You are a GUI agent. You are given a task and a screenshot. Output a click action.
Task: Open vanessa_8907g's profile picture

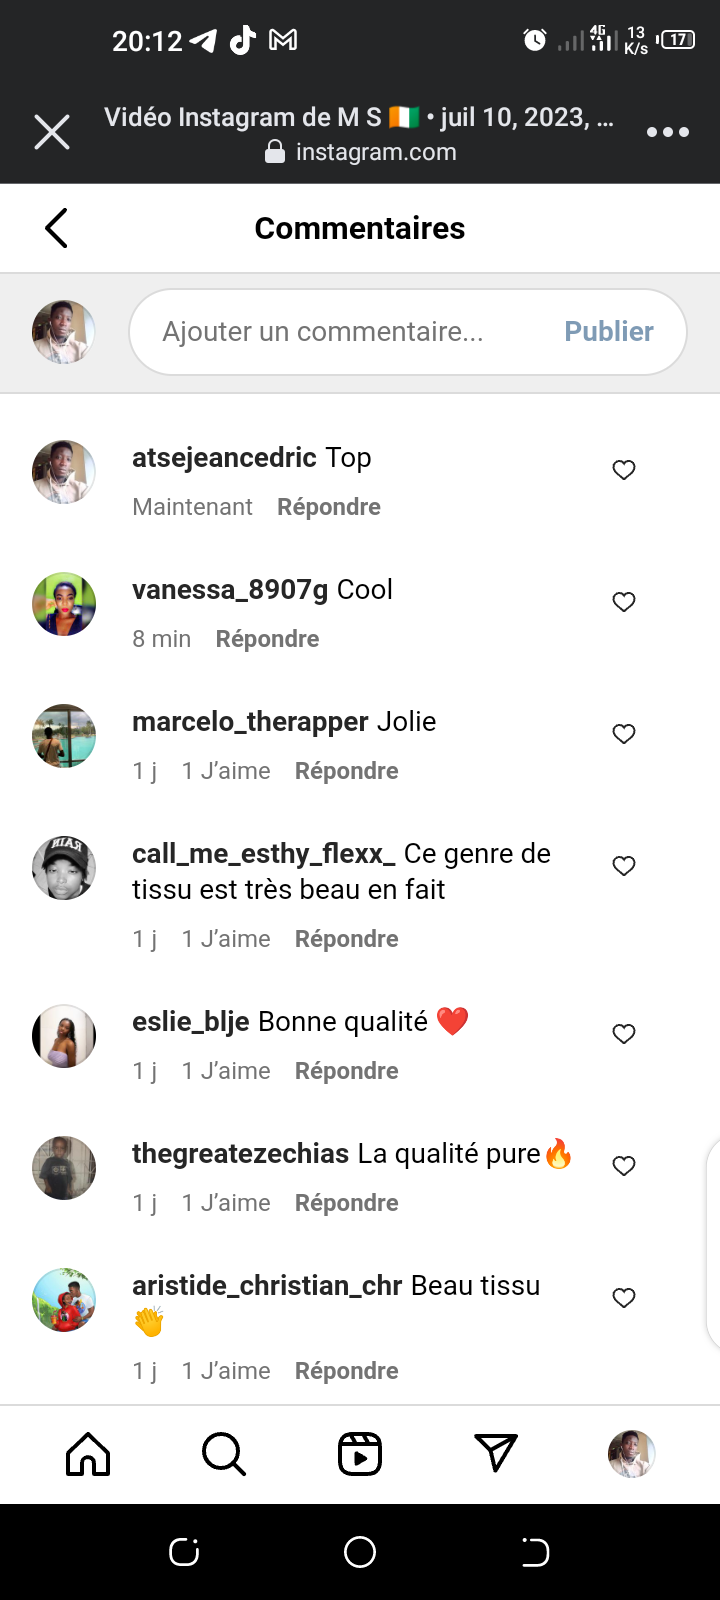point(64,604)
